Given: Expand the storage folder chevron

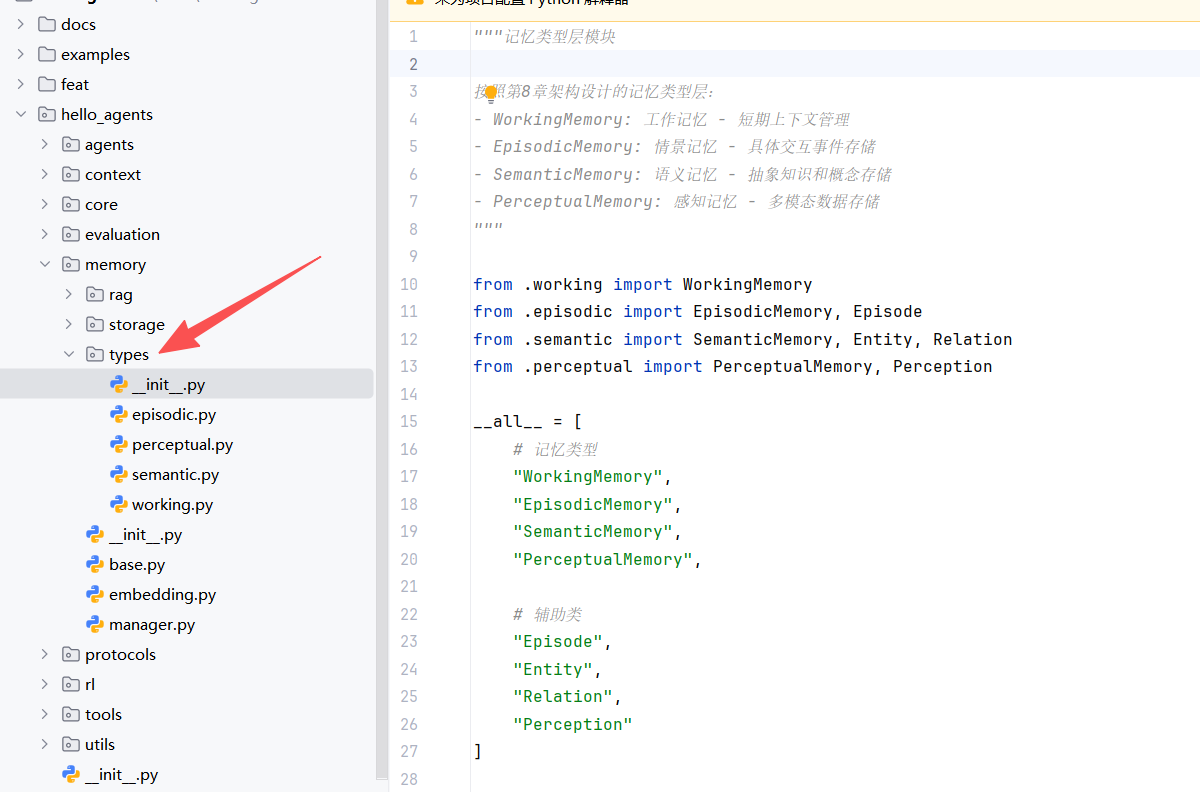Looking at the screenshot, I should tap(69, 324).
